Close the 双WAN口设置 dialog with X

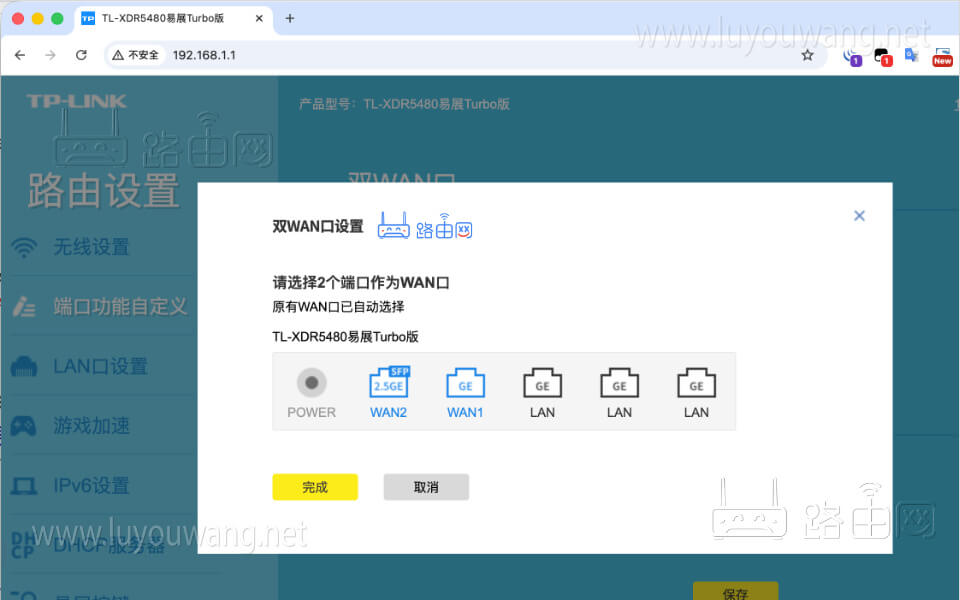[x=860, y=216]
